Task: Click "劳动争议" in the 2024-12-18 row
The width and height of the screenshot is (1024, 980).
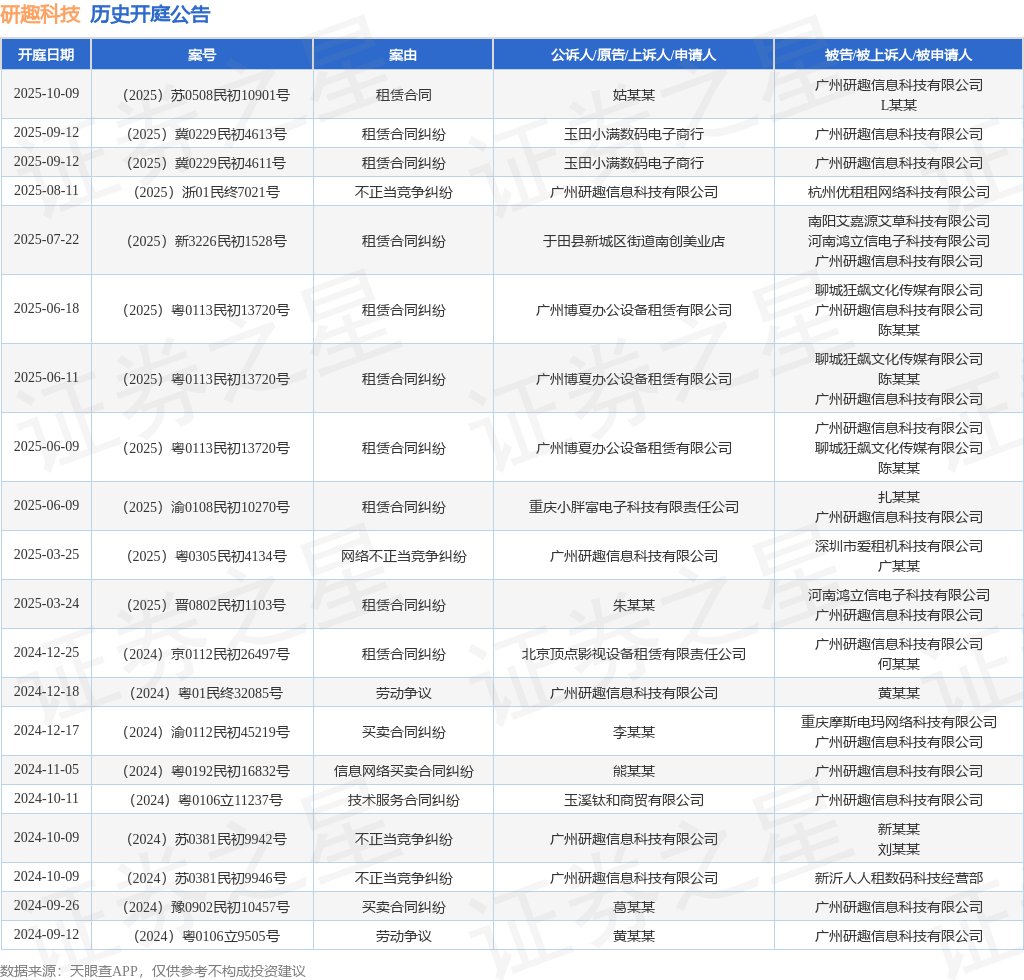Action: click(404, 693)
